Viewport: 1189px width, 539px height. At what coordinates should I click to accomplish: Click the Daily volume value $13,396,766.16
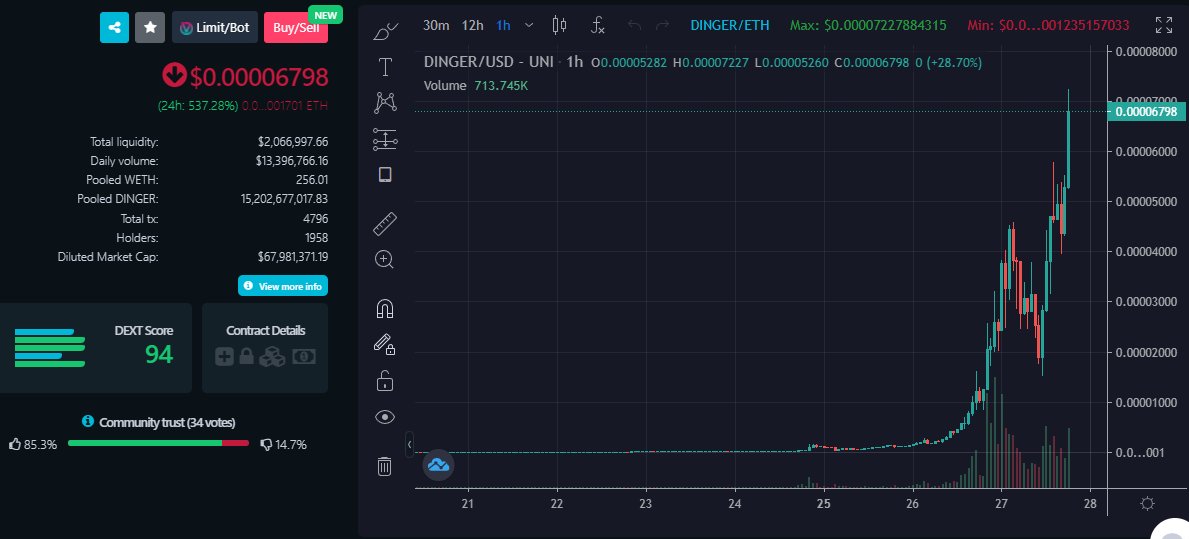click(x=292, y=161)
